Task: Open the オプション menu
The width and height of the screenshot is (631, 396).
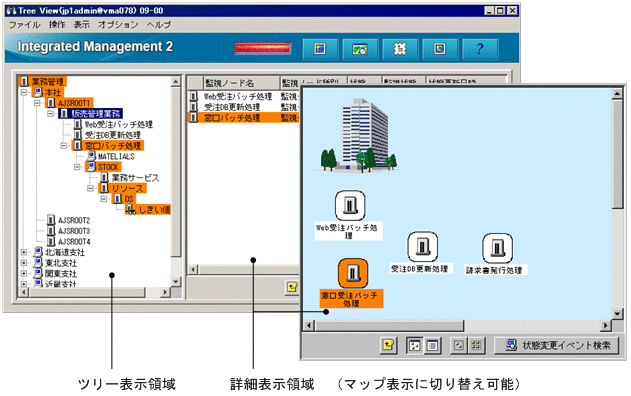Action: [118, 25]
